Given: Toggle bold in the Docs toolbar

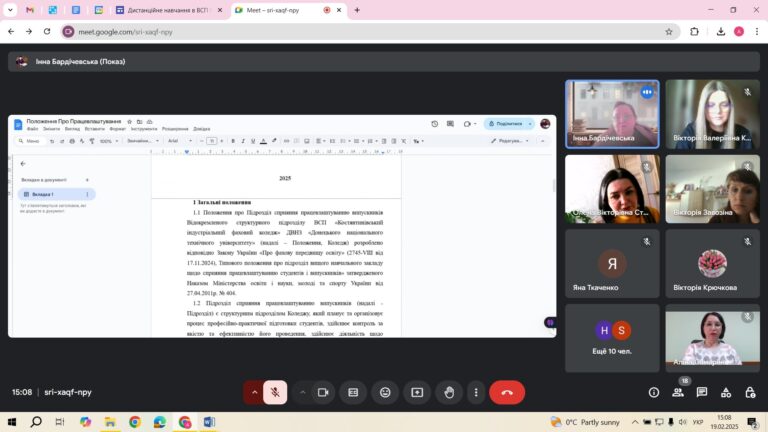Looking at the screenshot, I should coord(233,141).
